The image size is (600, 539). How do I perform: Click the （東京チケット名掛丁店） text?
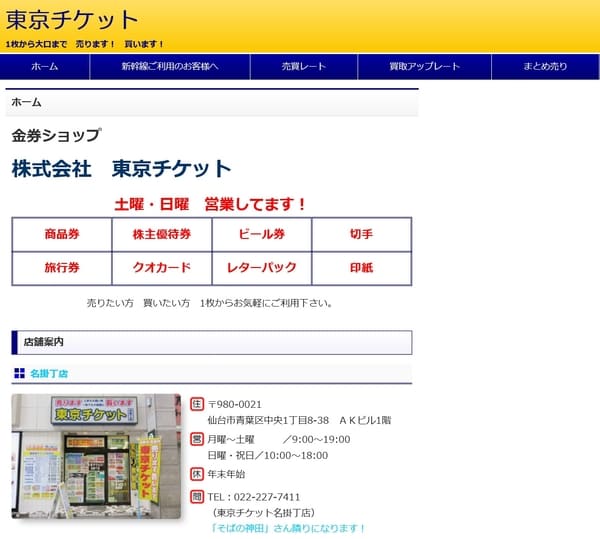pos(264,513)
